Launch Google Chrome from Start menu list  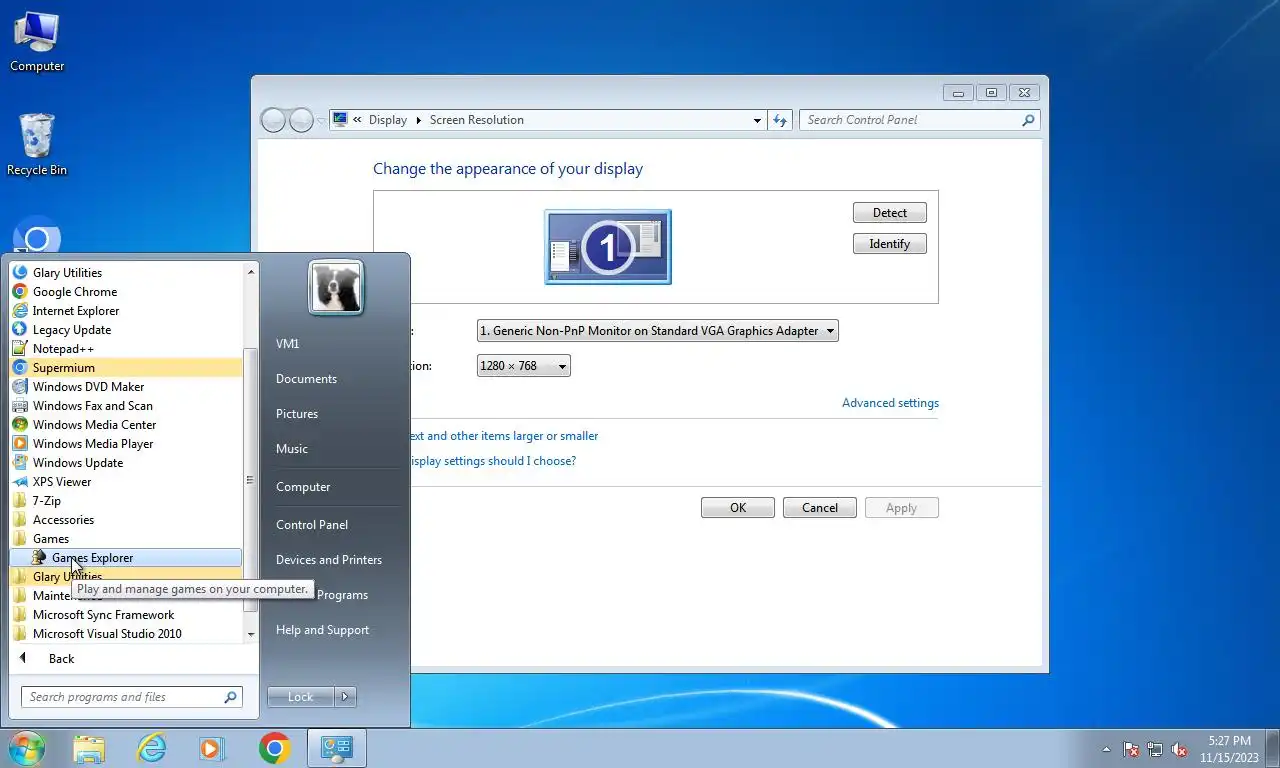126,291
